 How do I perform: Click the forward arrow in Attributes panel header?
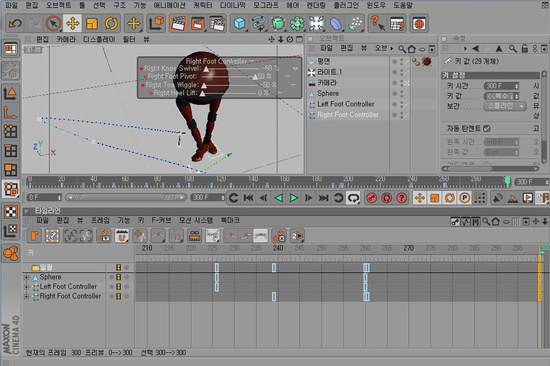(x=465, y=48)
